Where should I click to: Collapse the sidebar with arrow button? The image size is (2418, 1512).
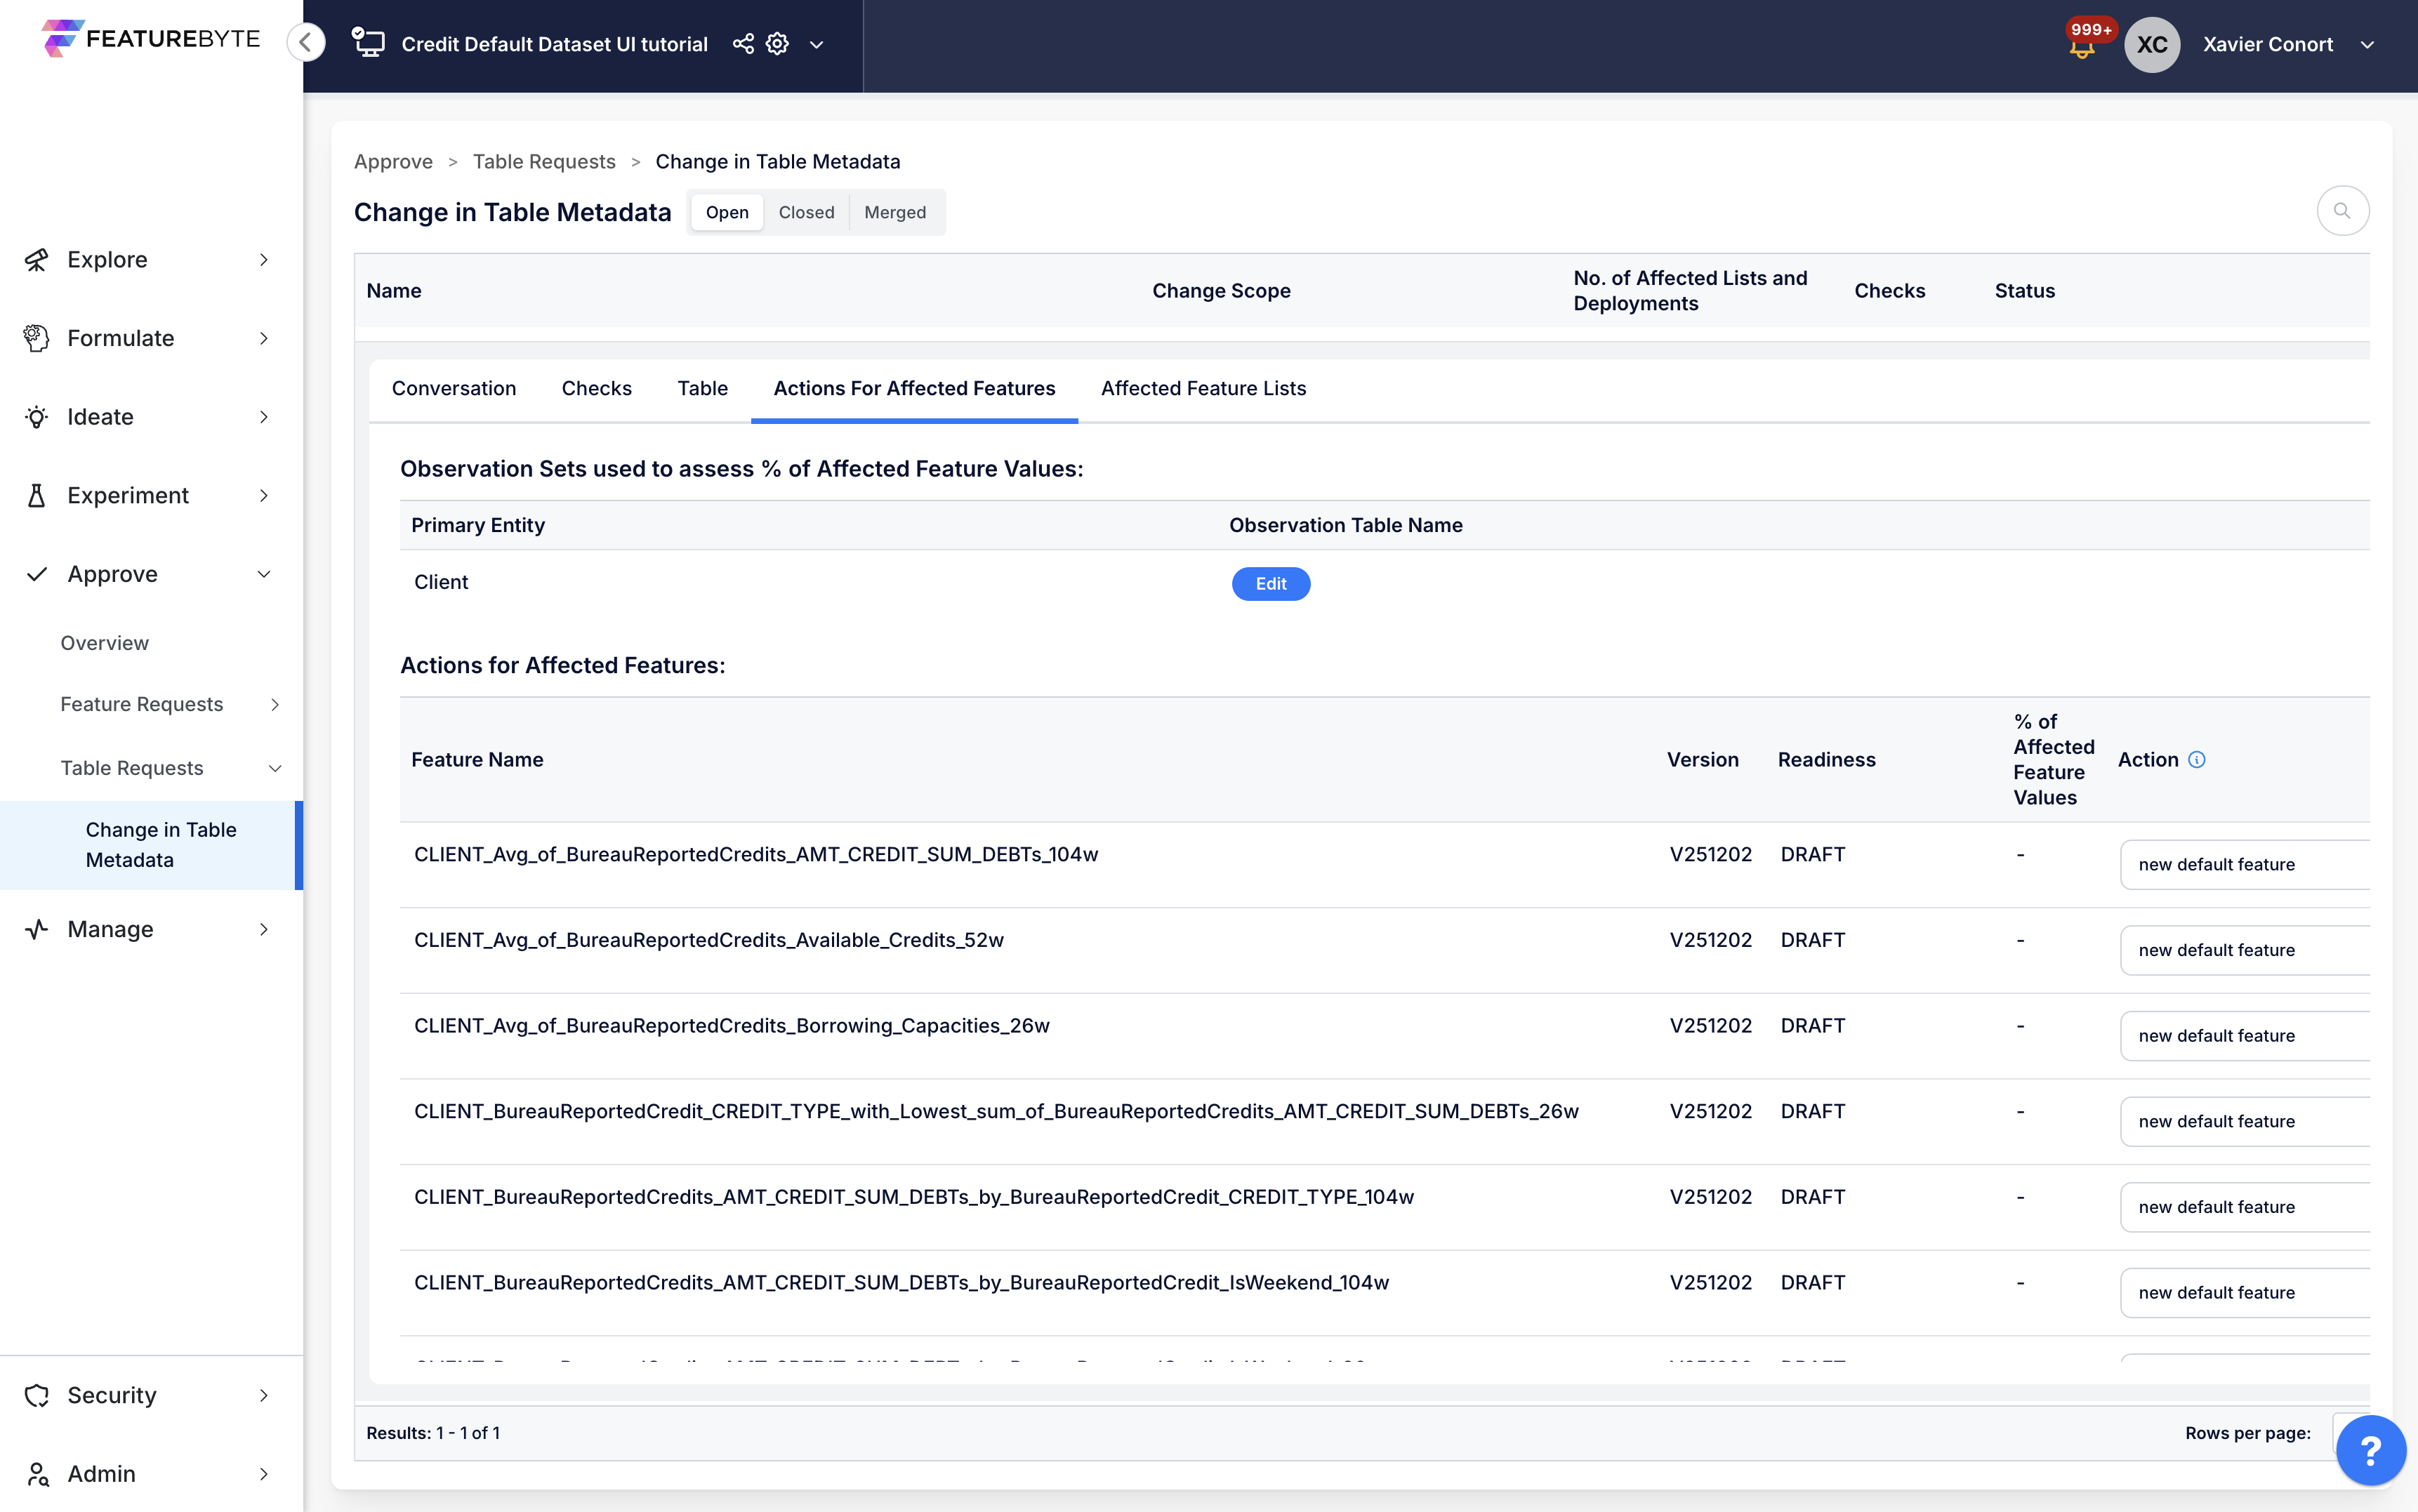306,42
